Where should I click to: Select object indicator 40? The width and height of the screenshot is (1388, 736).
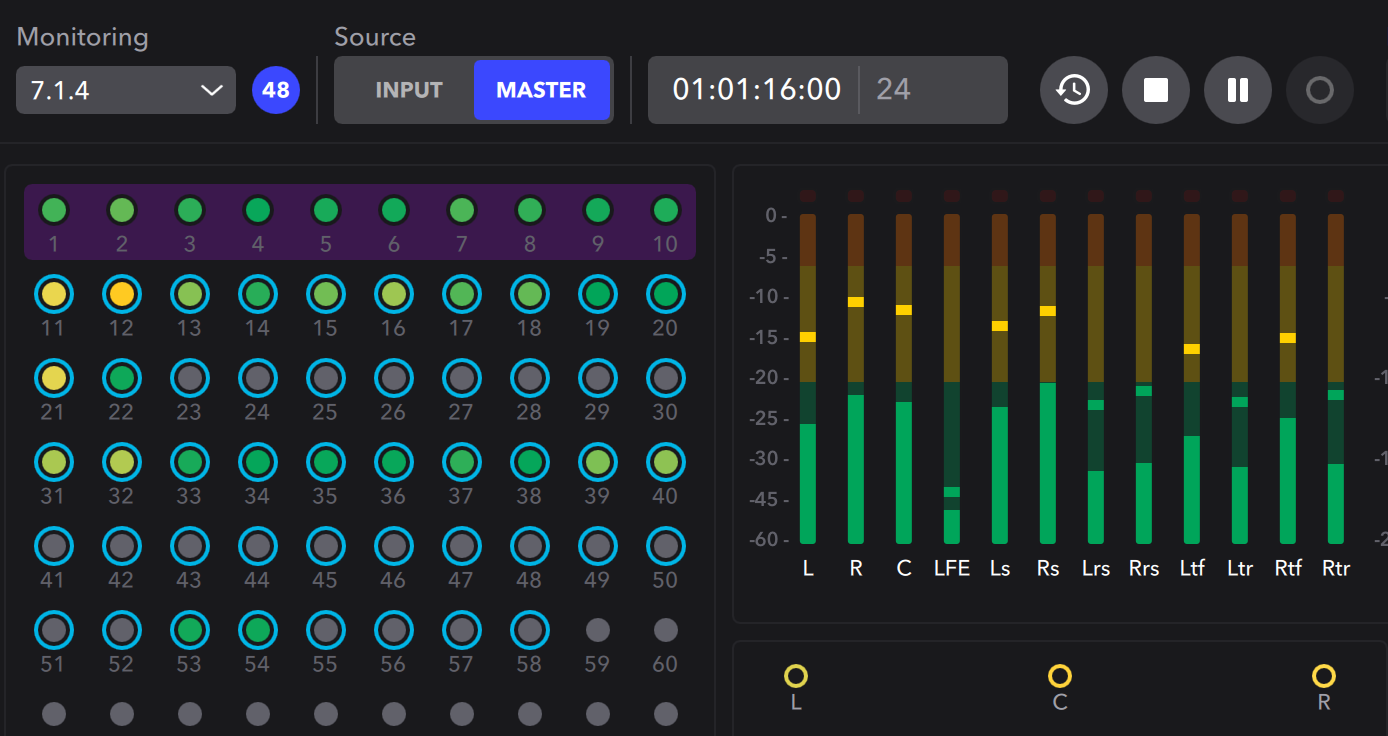666,462
